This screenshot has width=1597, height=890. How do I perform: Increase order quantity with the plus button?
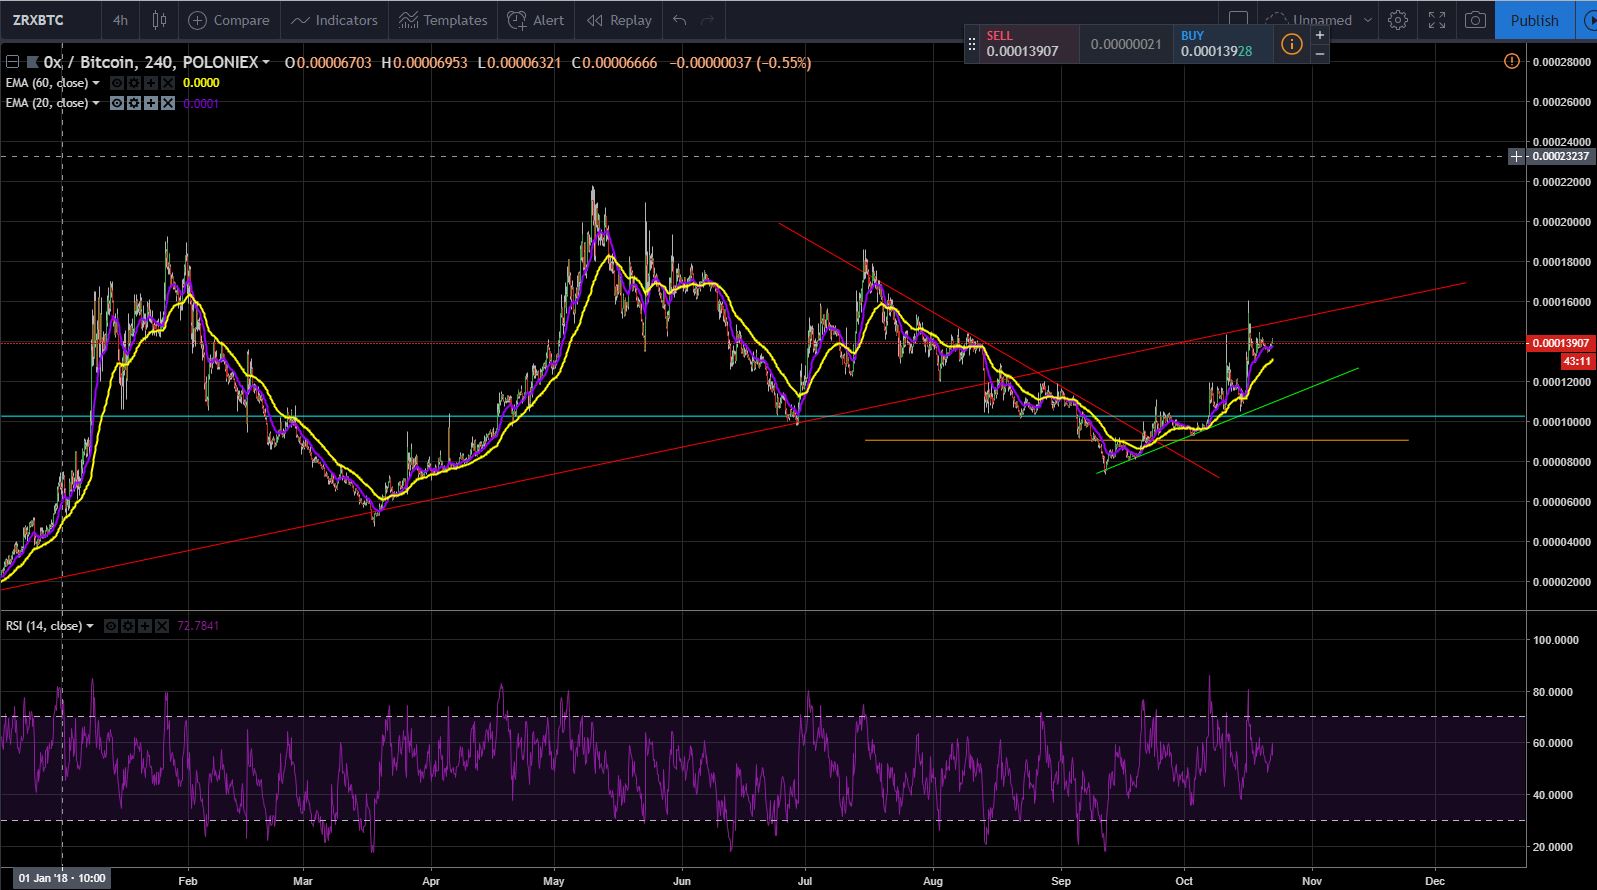1320,35
